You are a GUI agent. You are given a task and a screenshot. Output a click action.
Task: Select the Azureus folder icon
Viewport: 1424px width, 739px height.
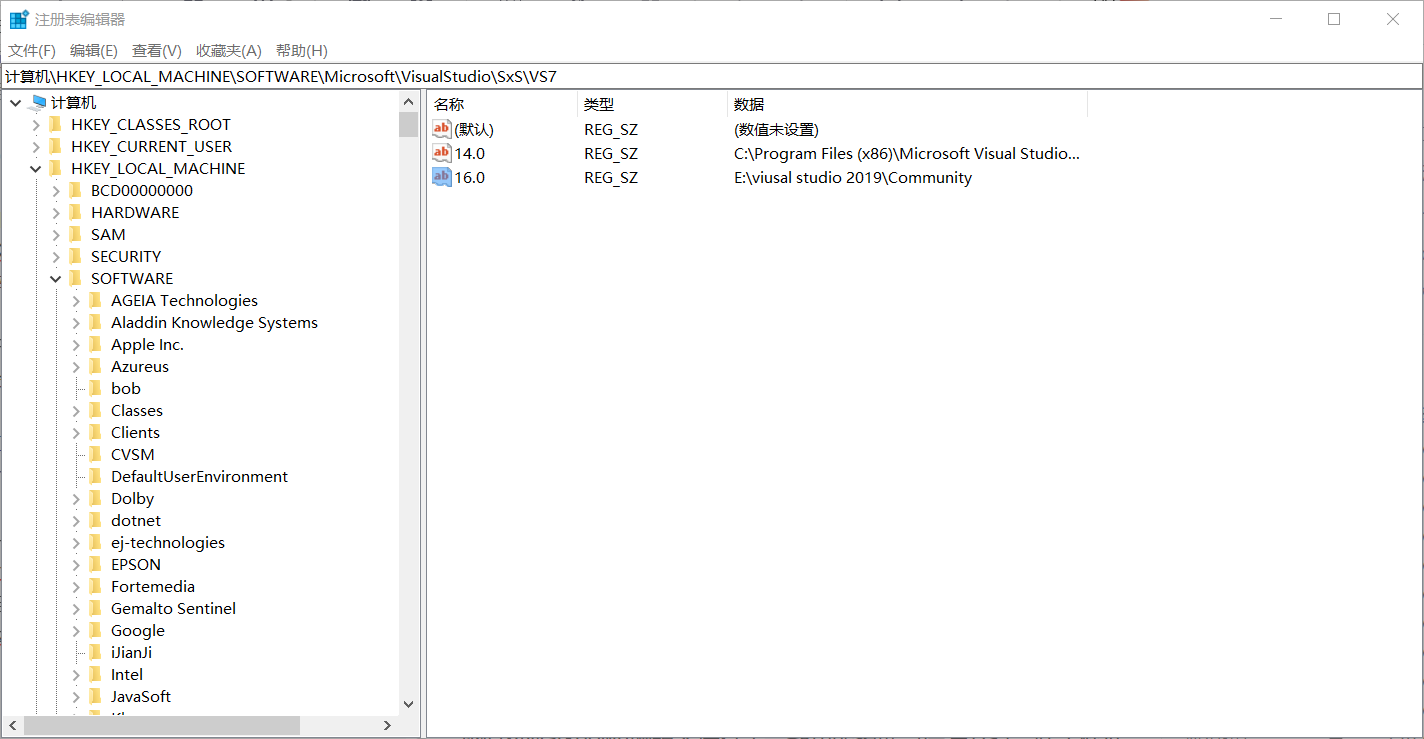click(95, 366)
